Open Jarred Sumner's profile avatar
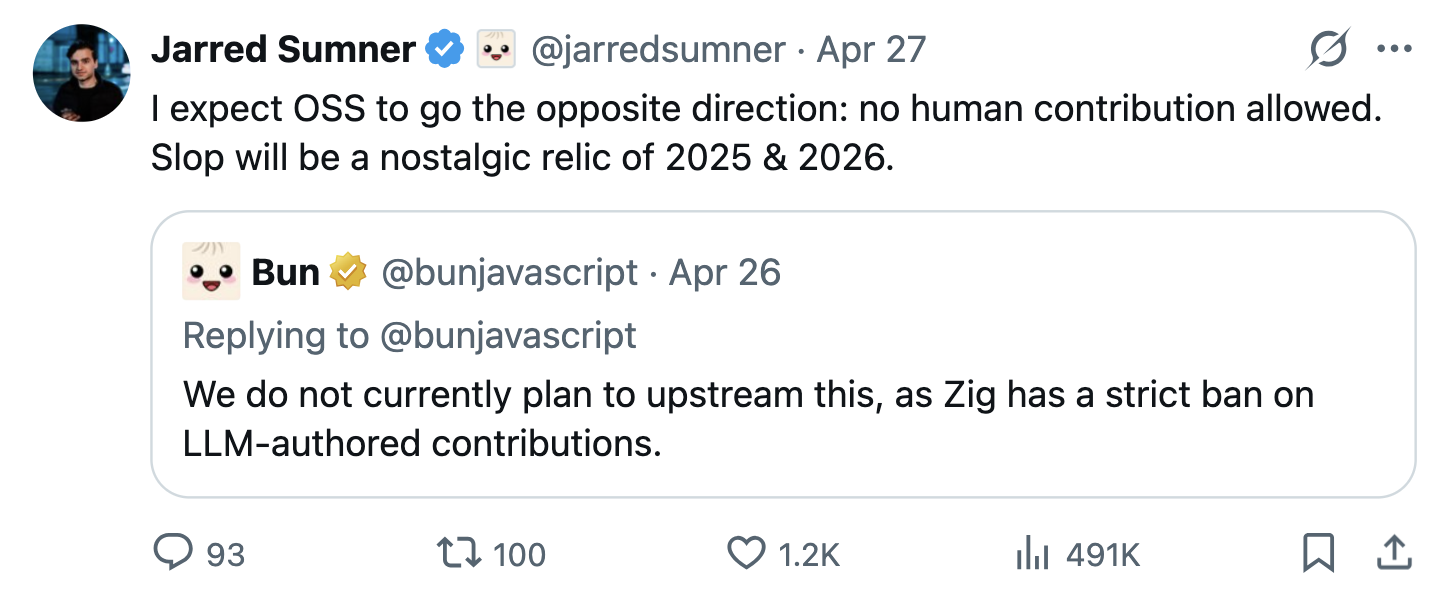 click(x=82, y=73)
